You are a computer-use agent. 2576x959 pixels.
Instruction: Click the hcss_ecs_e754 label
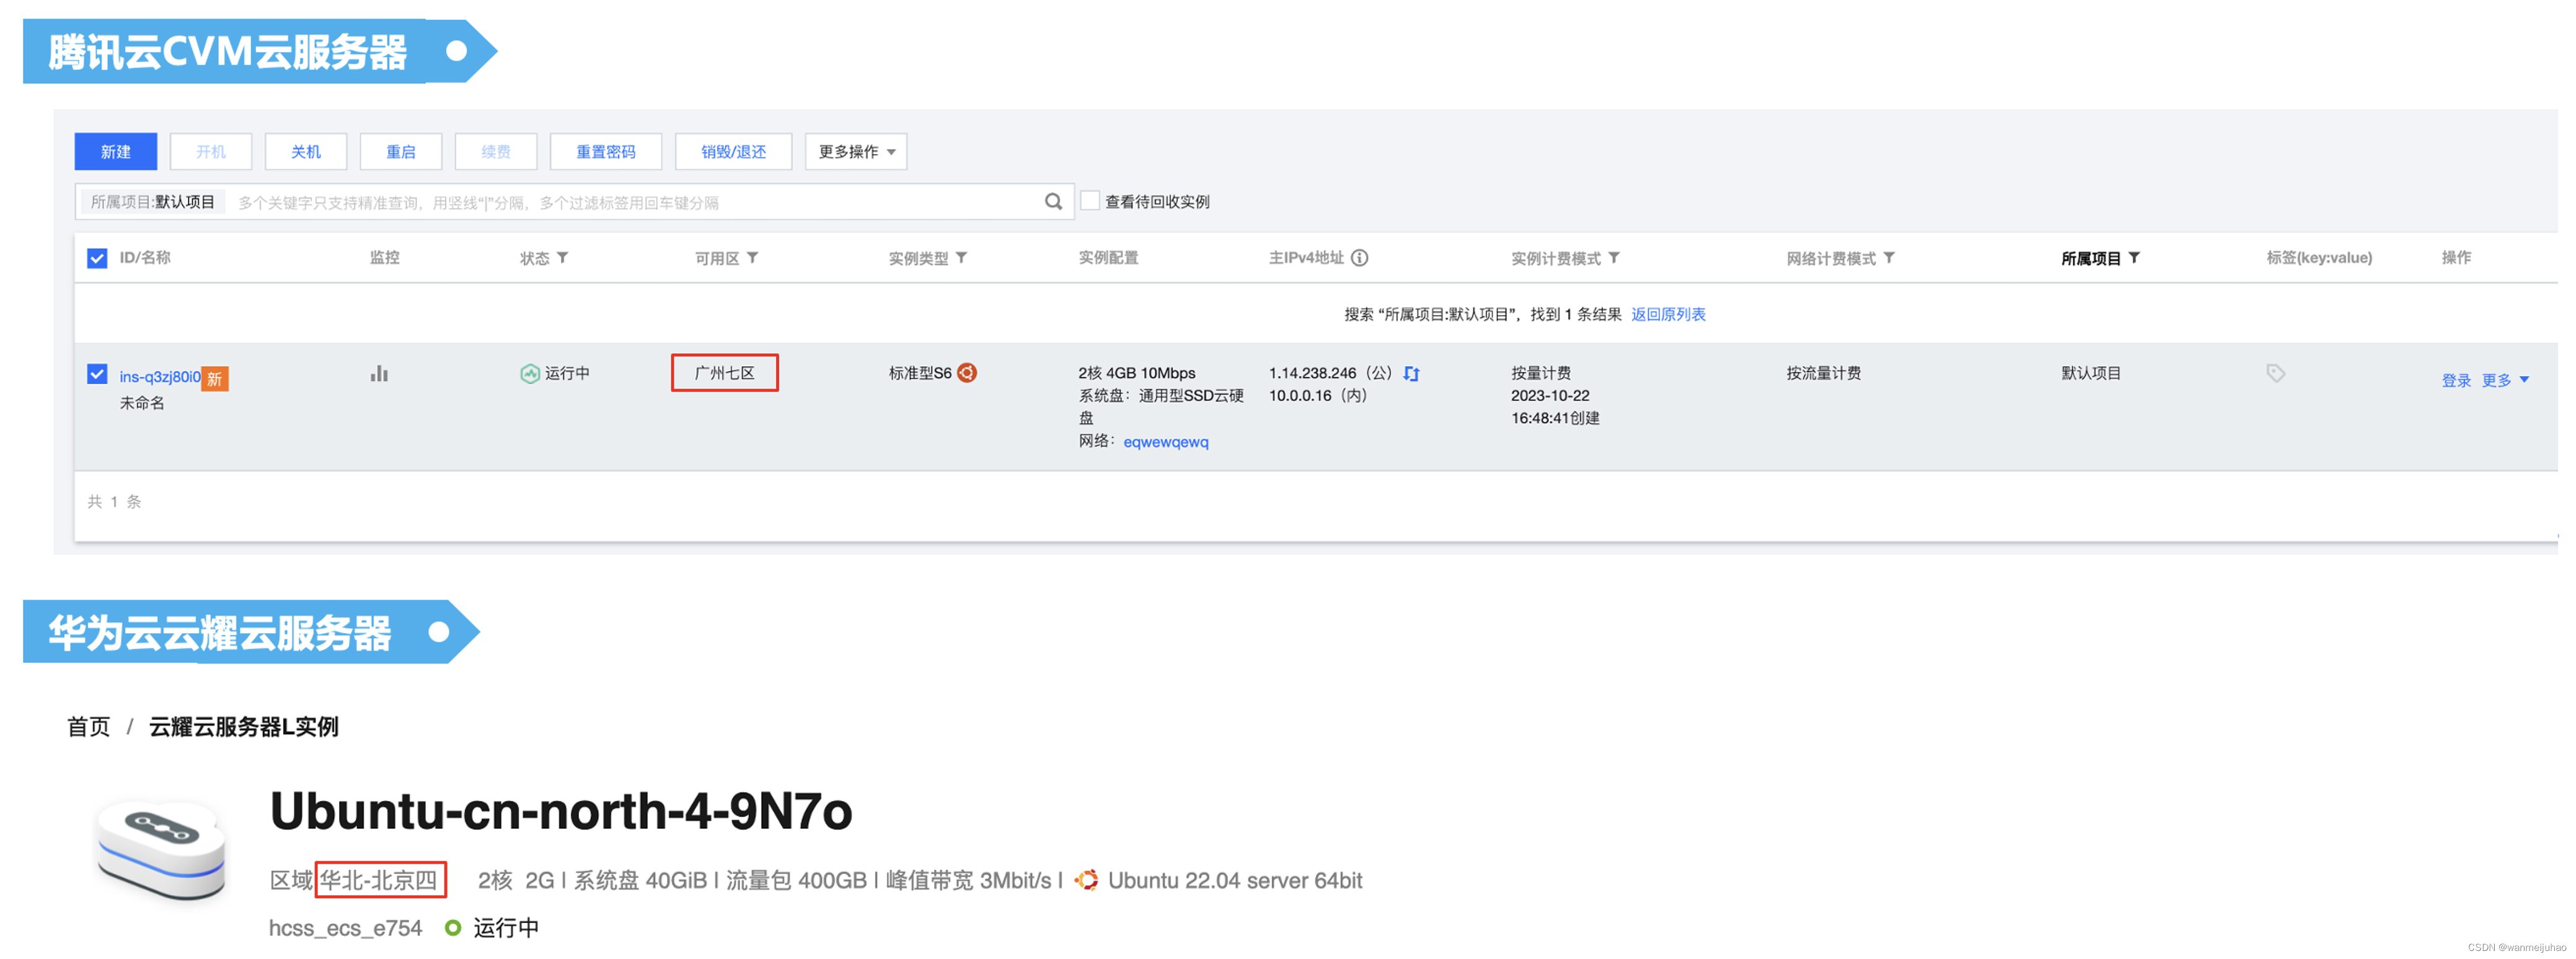tap(345, 928)
